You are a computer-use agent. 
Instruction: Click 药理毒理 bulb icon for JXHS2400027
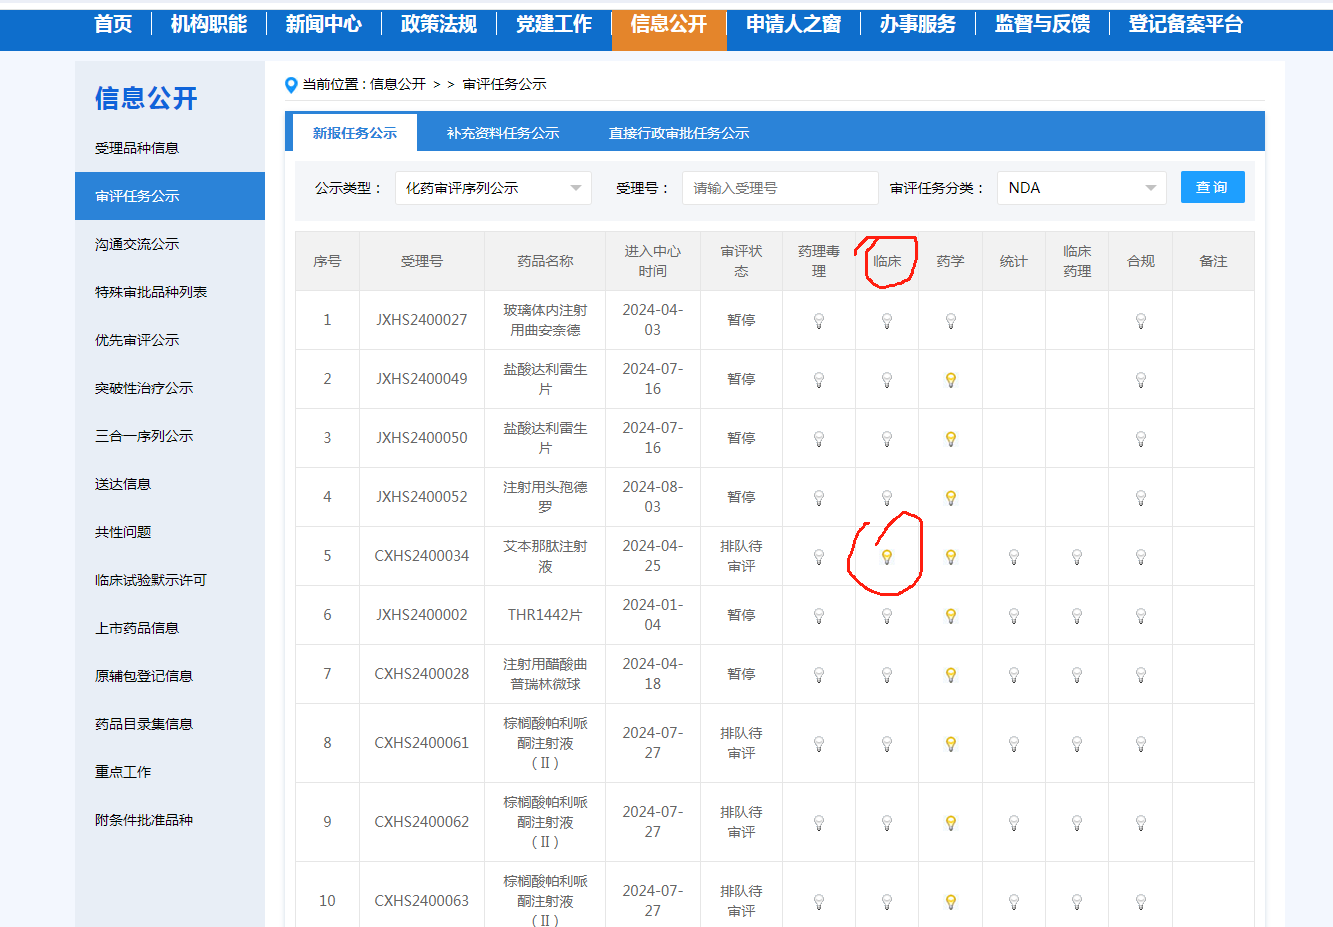[819, 321]
